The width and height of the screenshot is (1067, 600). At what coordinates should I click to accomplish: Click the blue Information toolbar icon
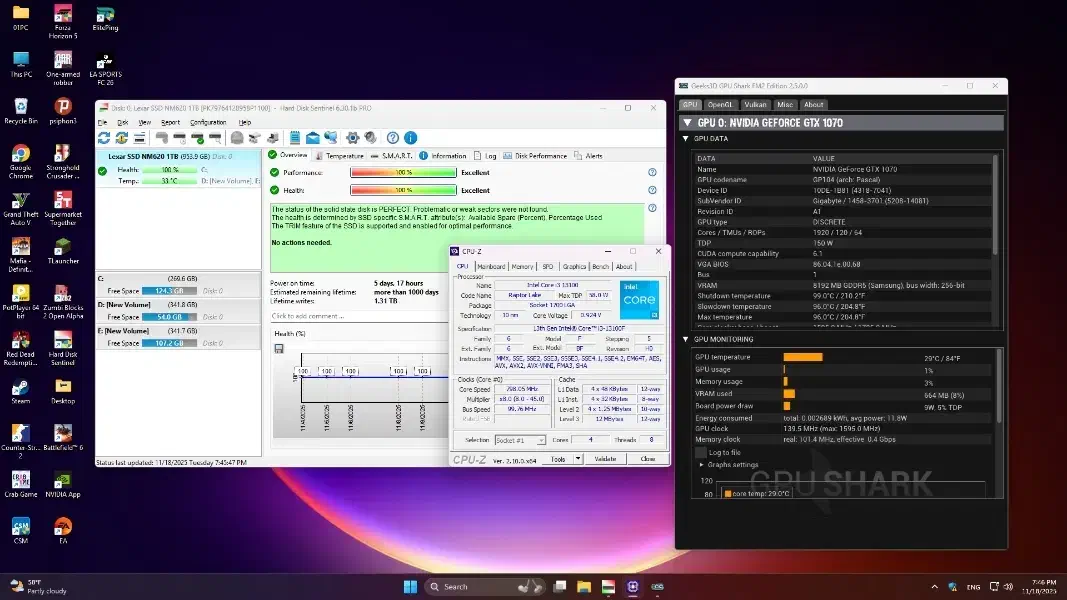[x=409, y=138]
